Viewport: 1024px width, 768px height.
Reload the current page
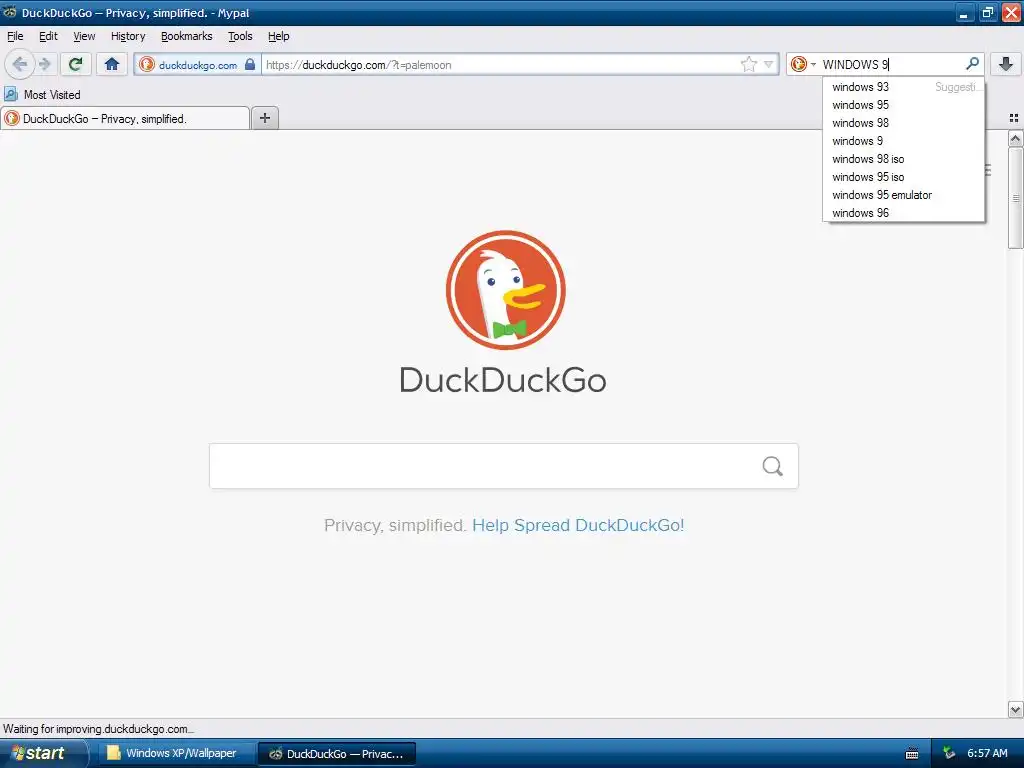[76, 64]
